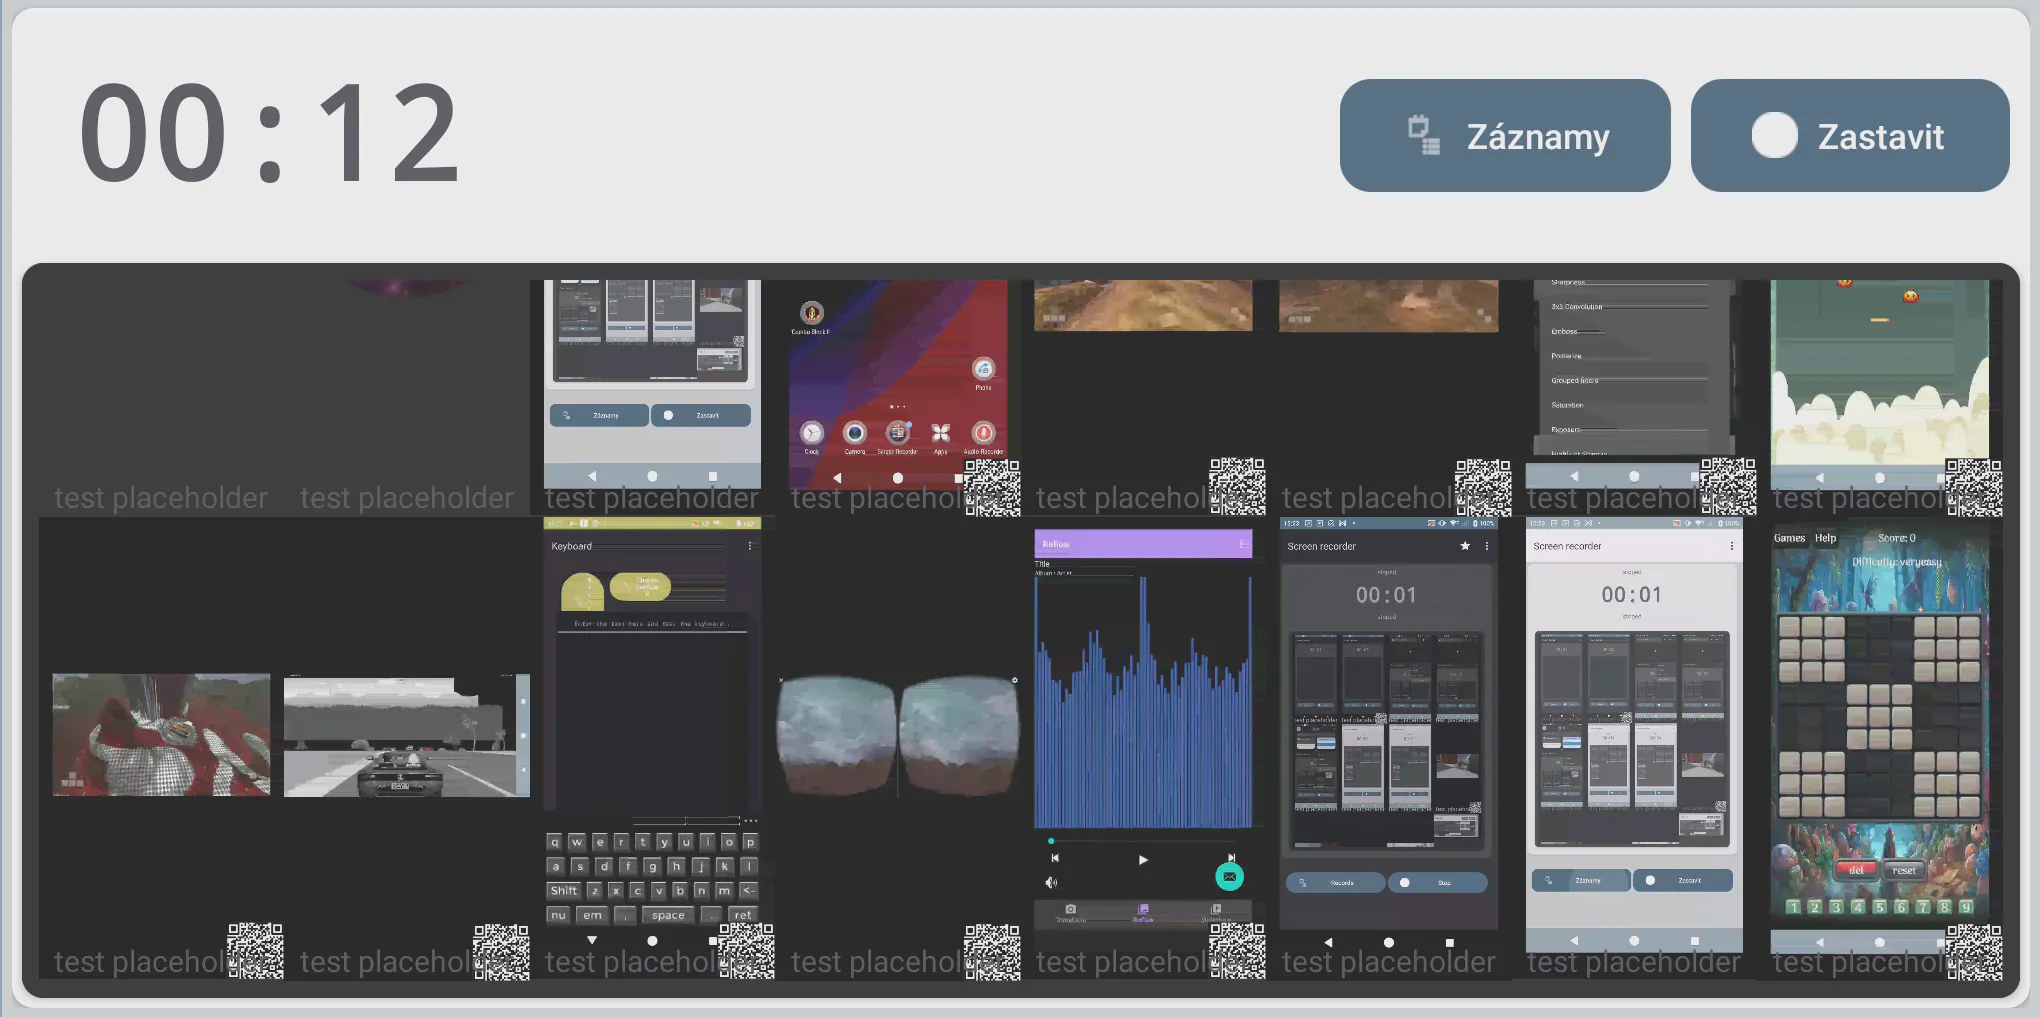Click the Záznamy button's records list icon
This screenshot has width=2040, height=1017.
click(x=1424, y=136)
